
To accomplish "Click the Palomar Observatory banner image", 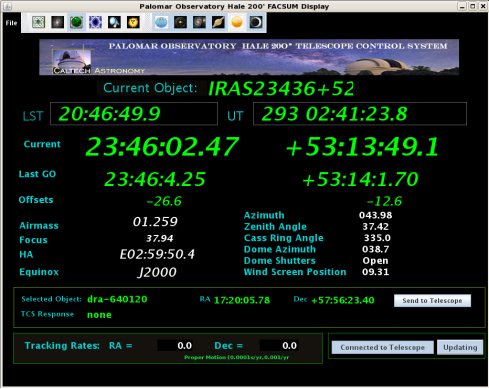I will click(249, 57).
